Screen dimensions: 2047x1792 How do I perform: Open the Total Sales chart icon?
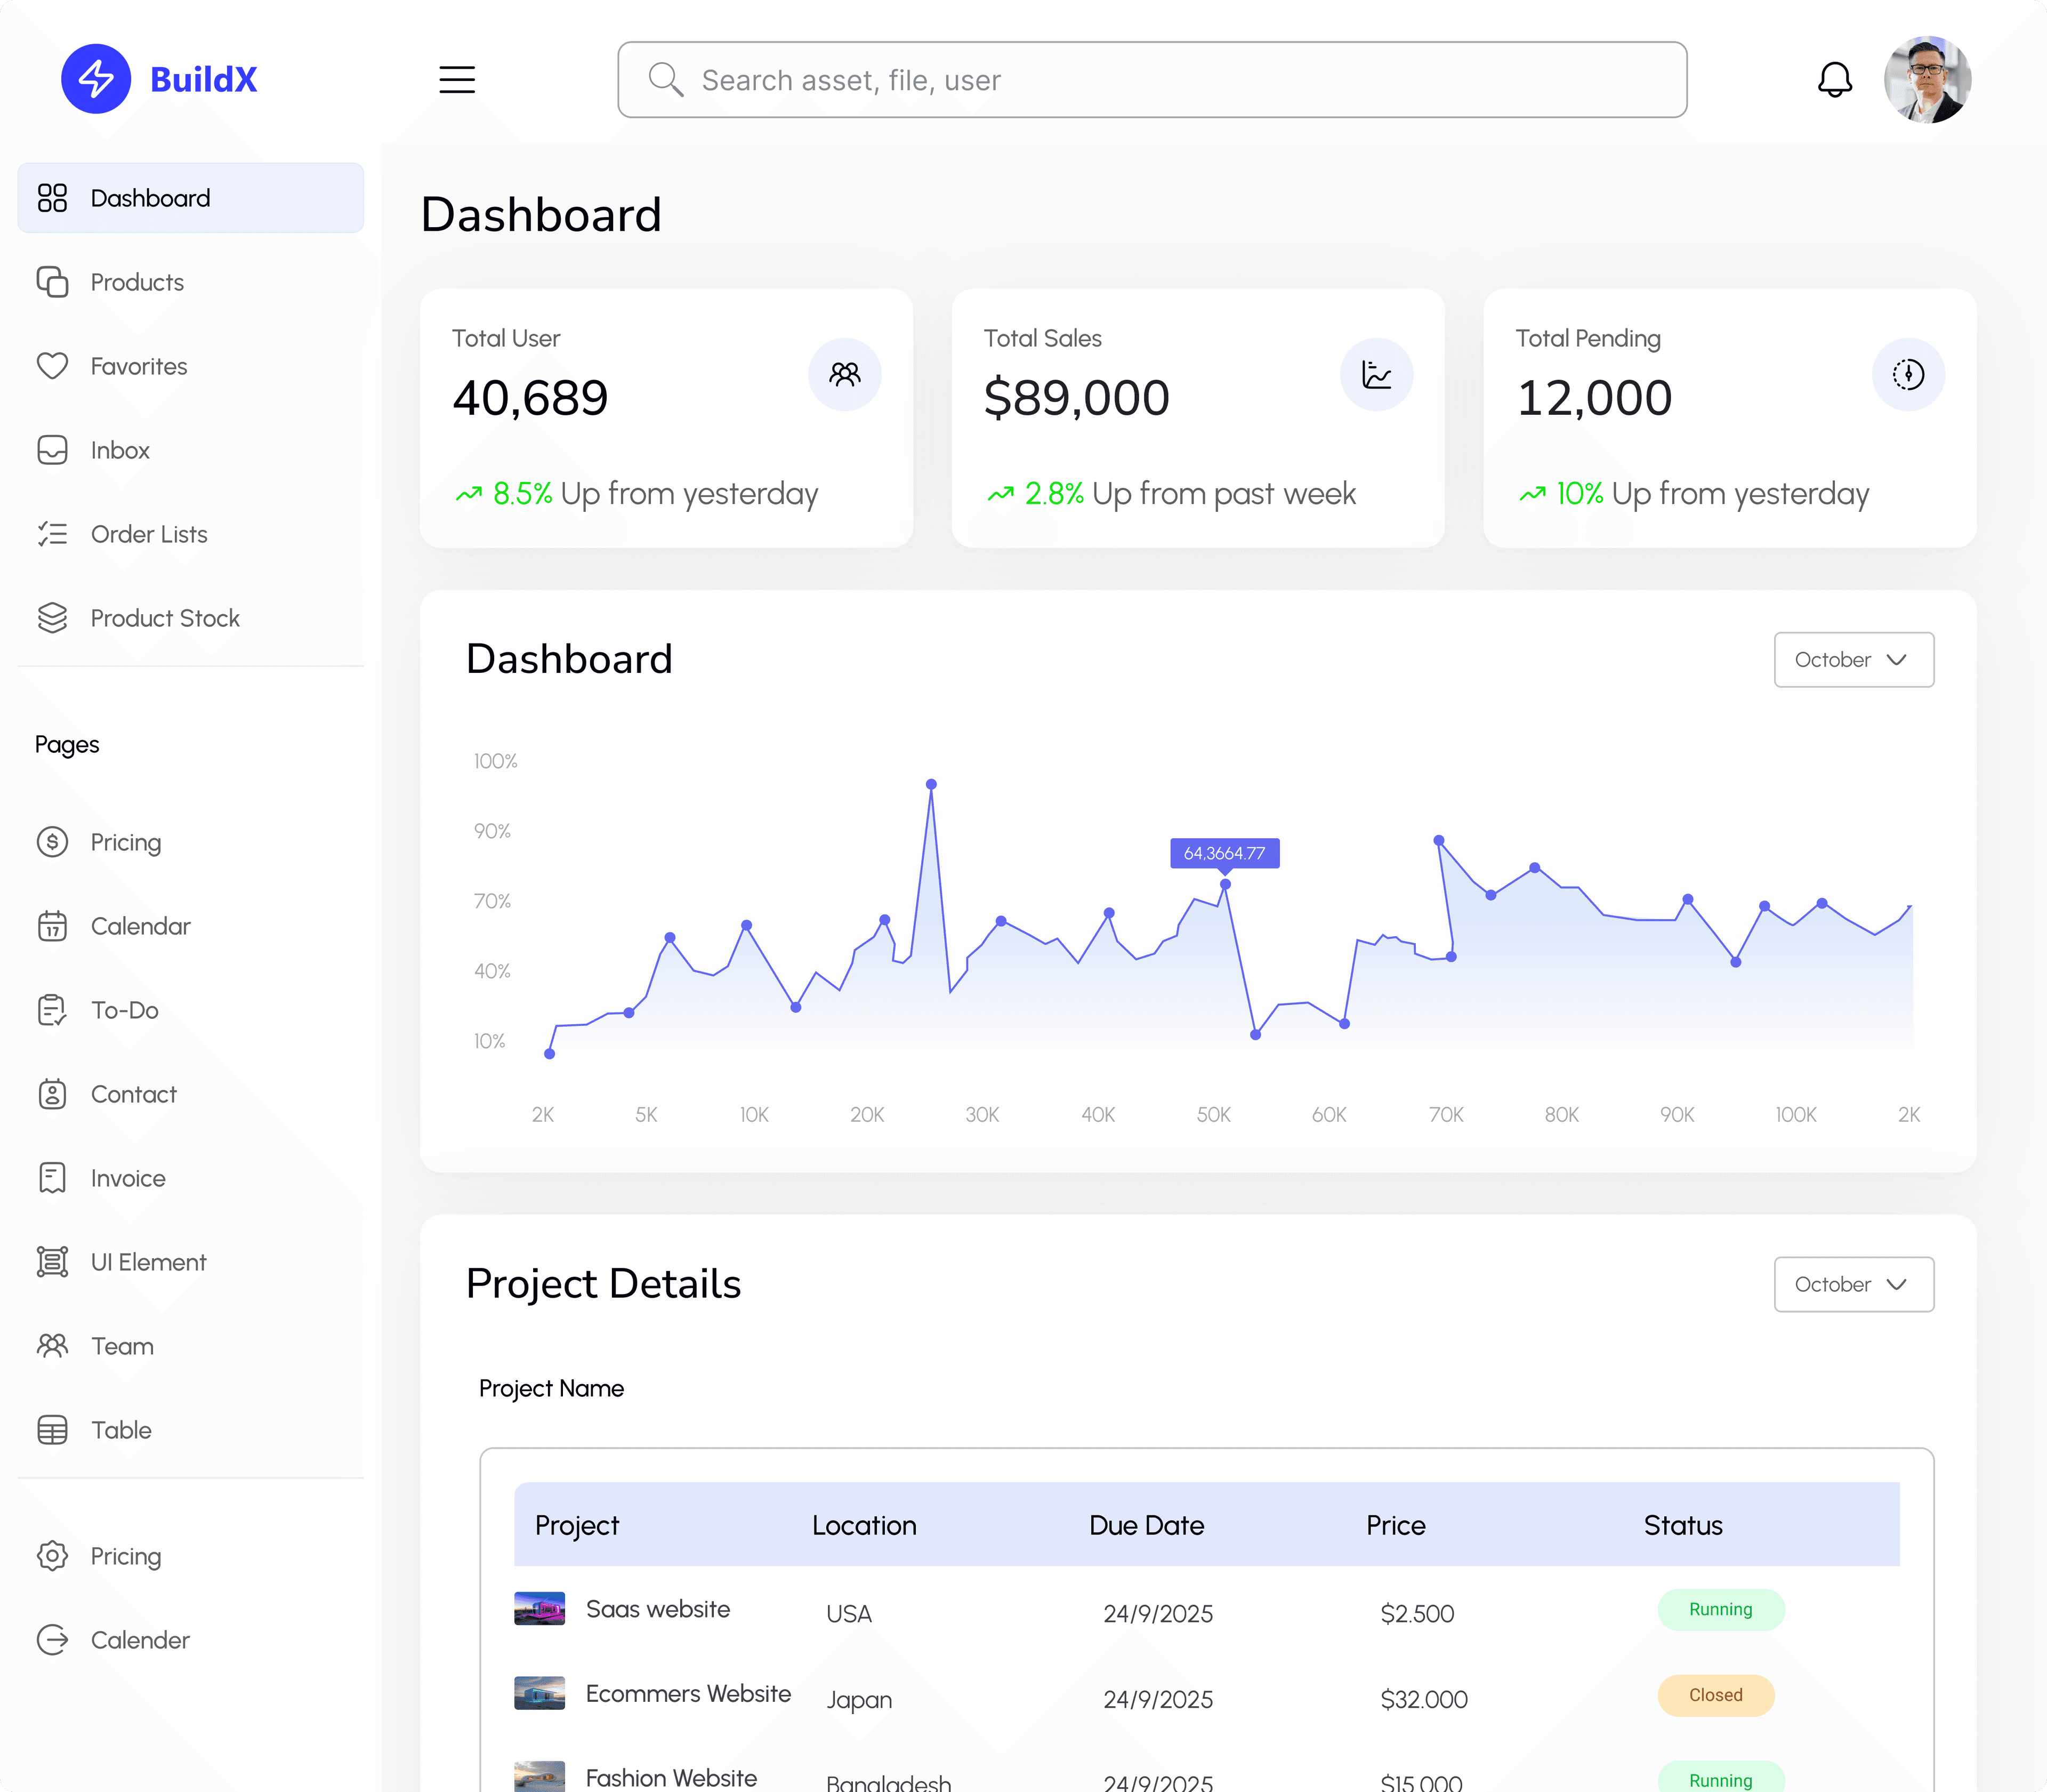(1377, 374)
